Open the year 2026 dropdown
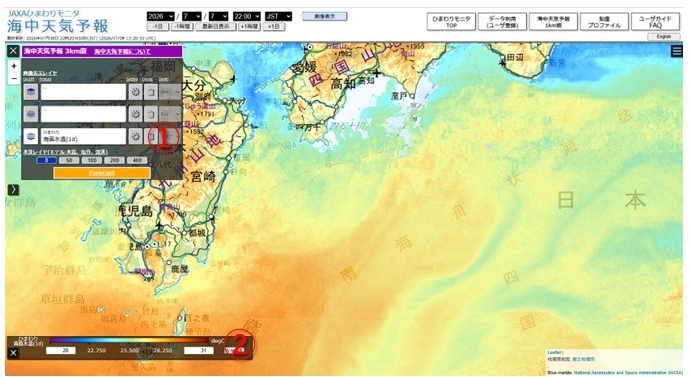Screen dimensions: 690x377 point(161,16)
